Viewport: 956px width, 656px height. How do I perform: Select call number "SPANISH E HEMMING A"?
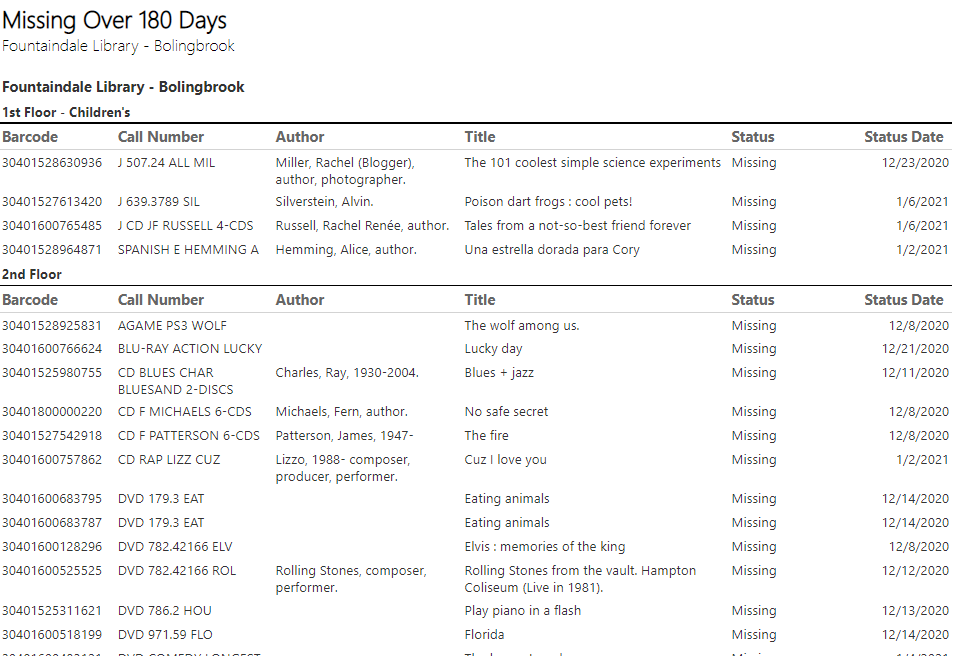click(x=188, y=250)
